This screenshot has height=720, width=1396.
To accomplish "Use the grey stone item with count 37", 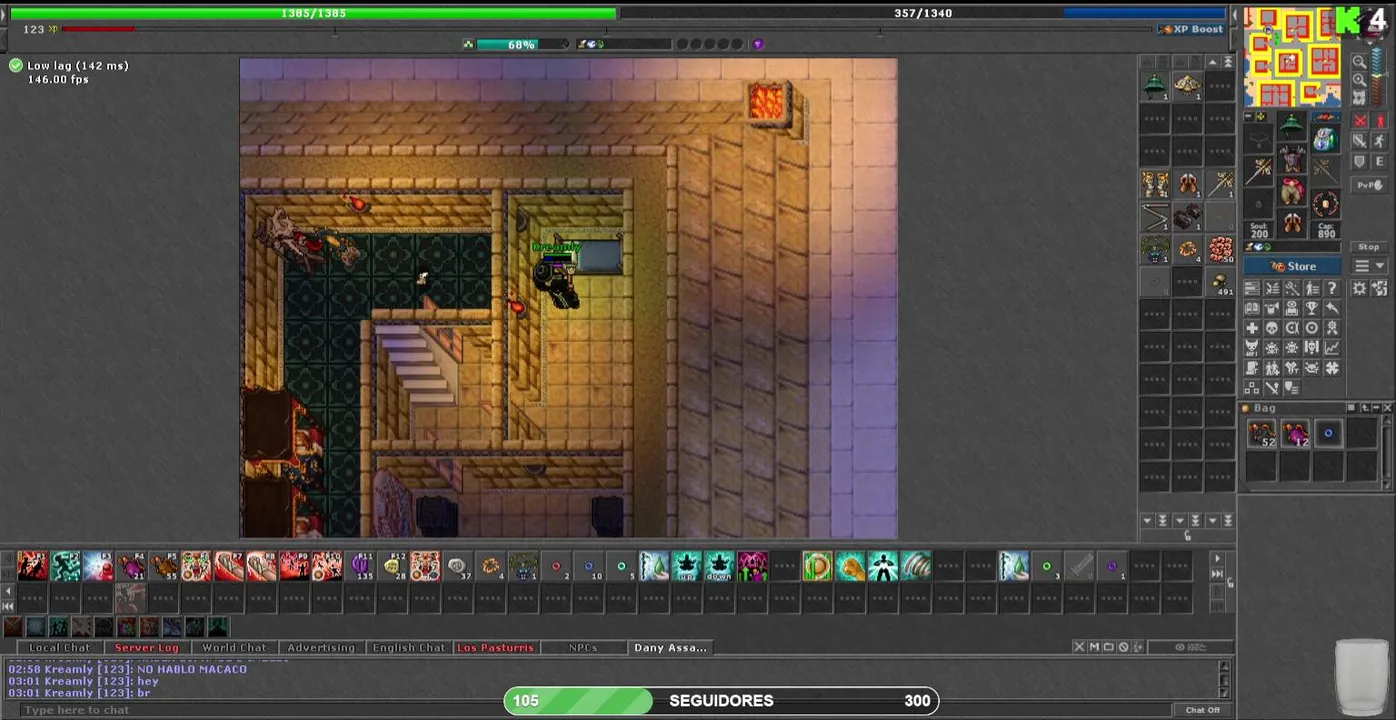I will (x=458, y=566).
